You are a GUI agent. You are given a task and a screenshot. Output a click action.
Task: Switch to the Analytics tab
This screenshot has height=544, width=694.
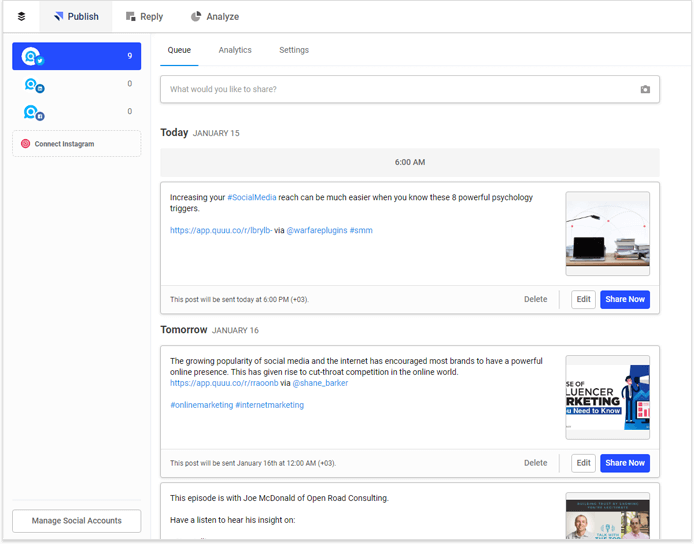coord(235,50)
